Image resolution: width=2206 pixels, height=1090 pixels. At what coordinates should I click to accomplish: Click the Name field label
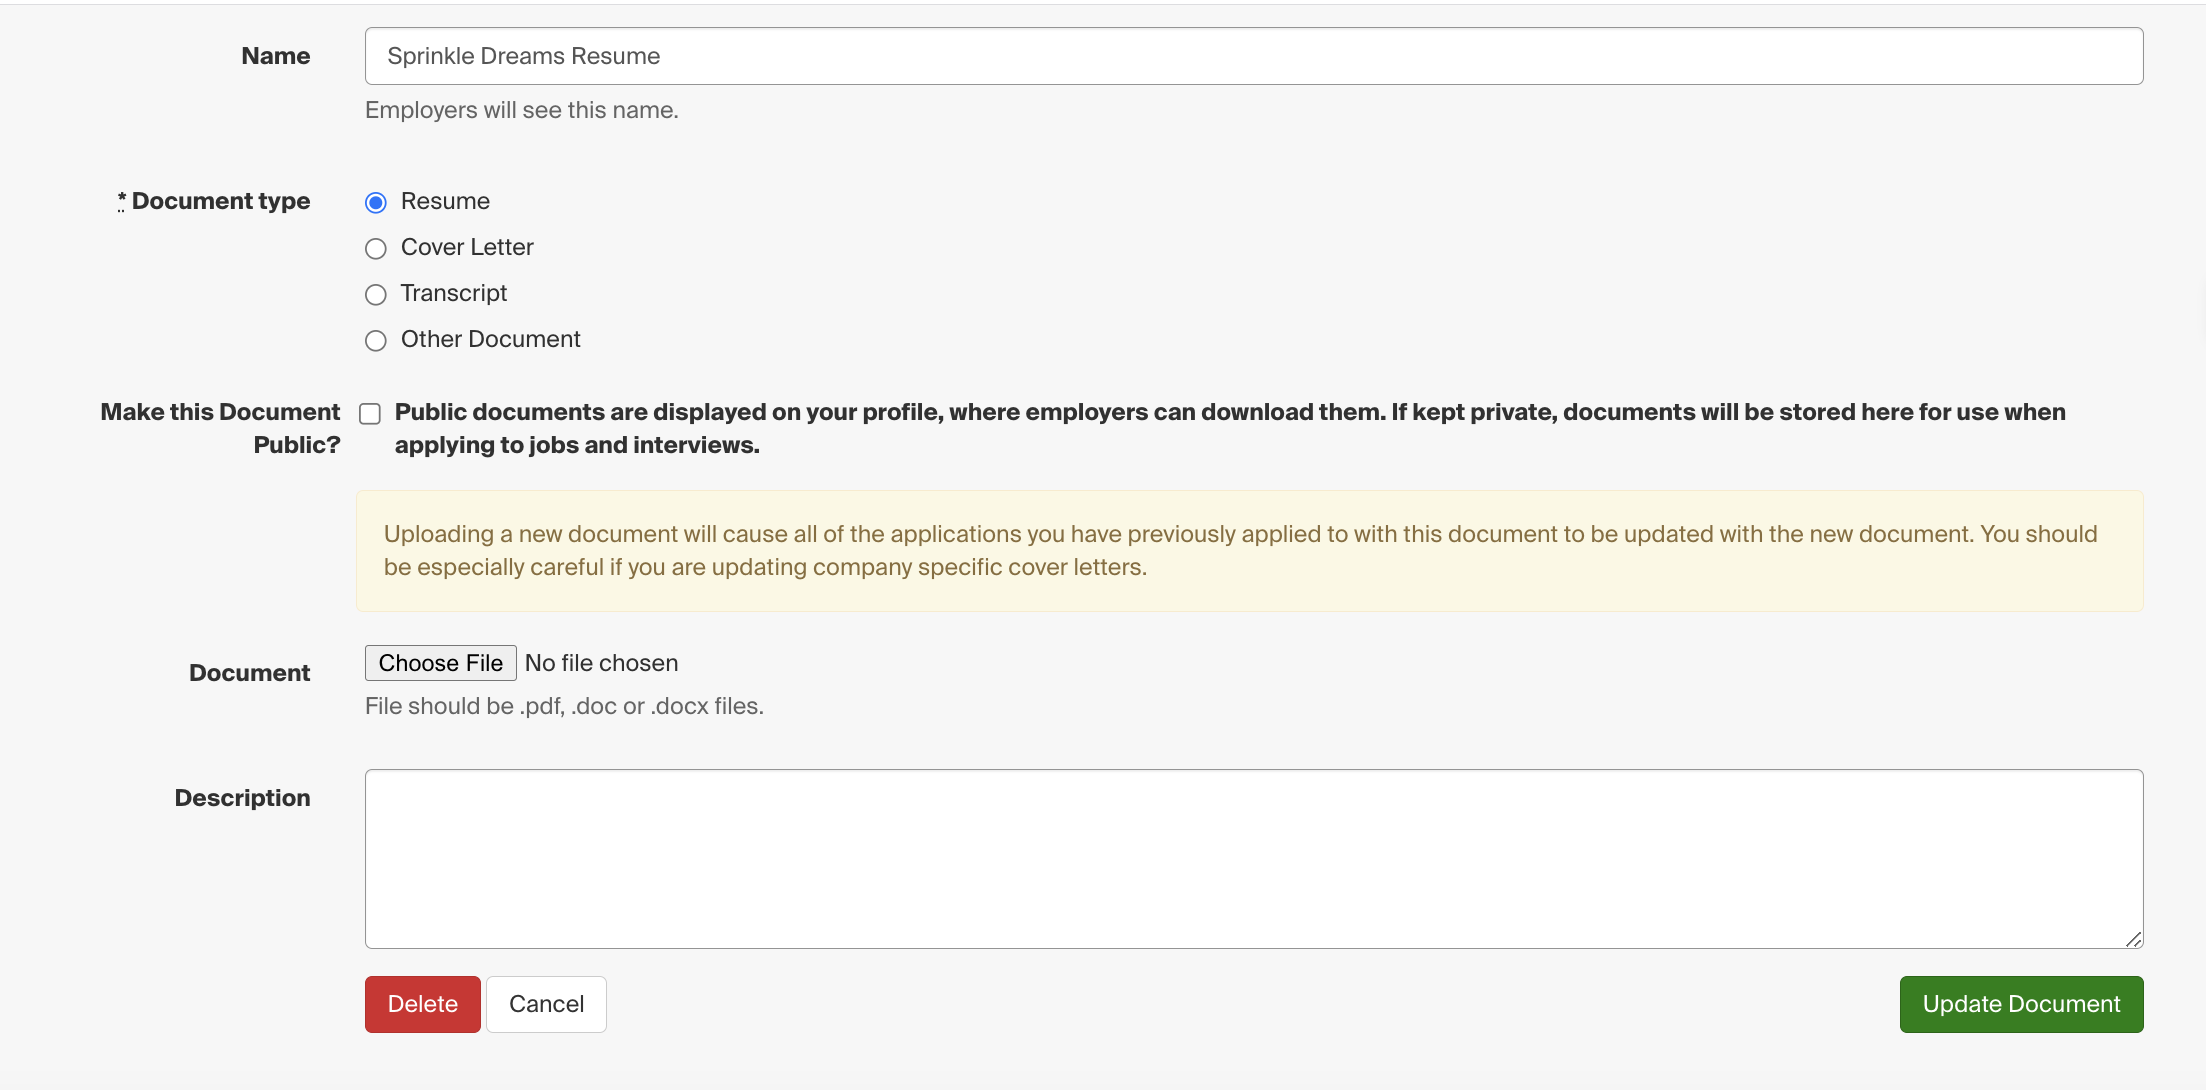click(x=276, y=56)
